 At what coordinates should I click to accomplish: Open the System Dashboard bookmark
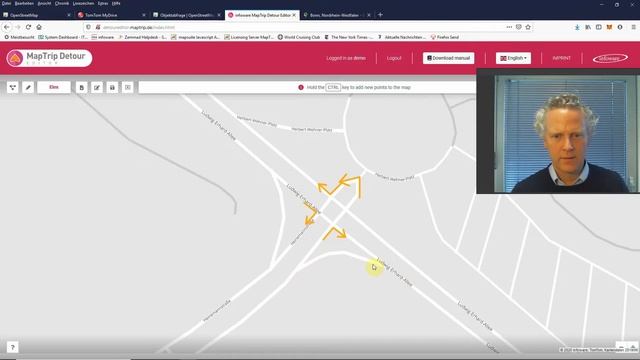click(x=63, y=37)
